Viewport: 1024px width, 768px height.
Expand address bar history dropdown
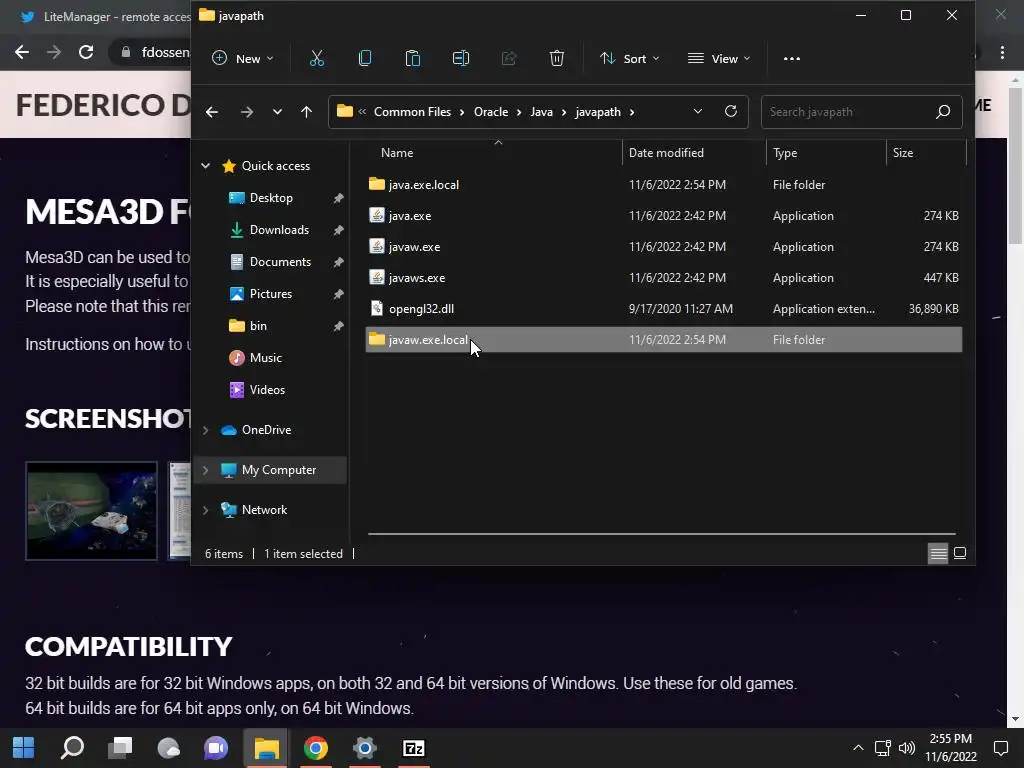[x=697, y=111]
